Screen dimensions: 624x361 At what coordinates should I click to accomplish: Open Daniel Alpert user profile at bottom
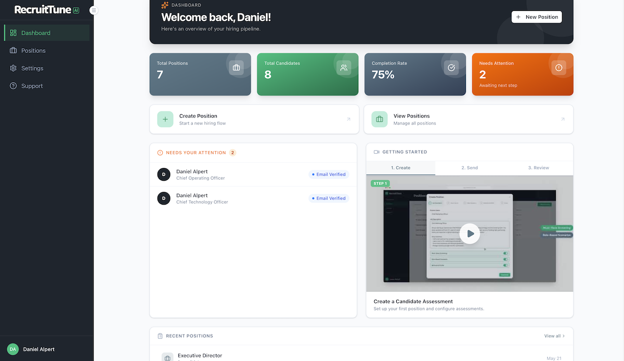tap(47, 349)
